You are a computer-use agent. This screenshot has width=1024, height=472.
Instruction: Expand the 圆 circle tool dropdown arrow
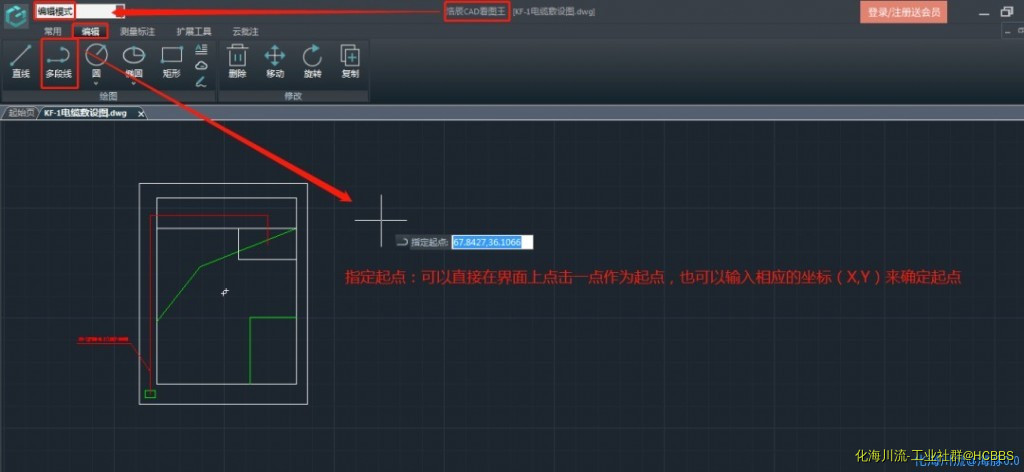(96, 84)
